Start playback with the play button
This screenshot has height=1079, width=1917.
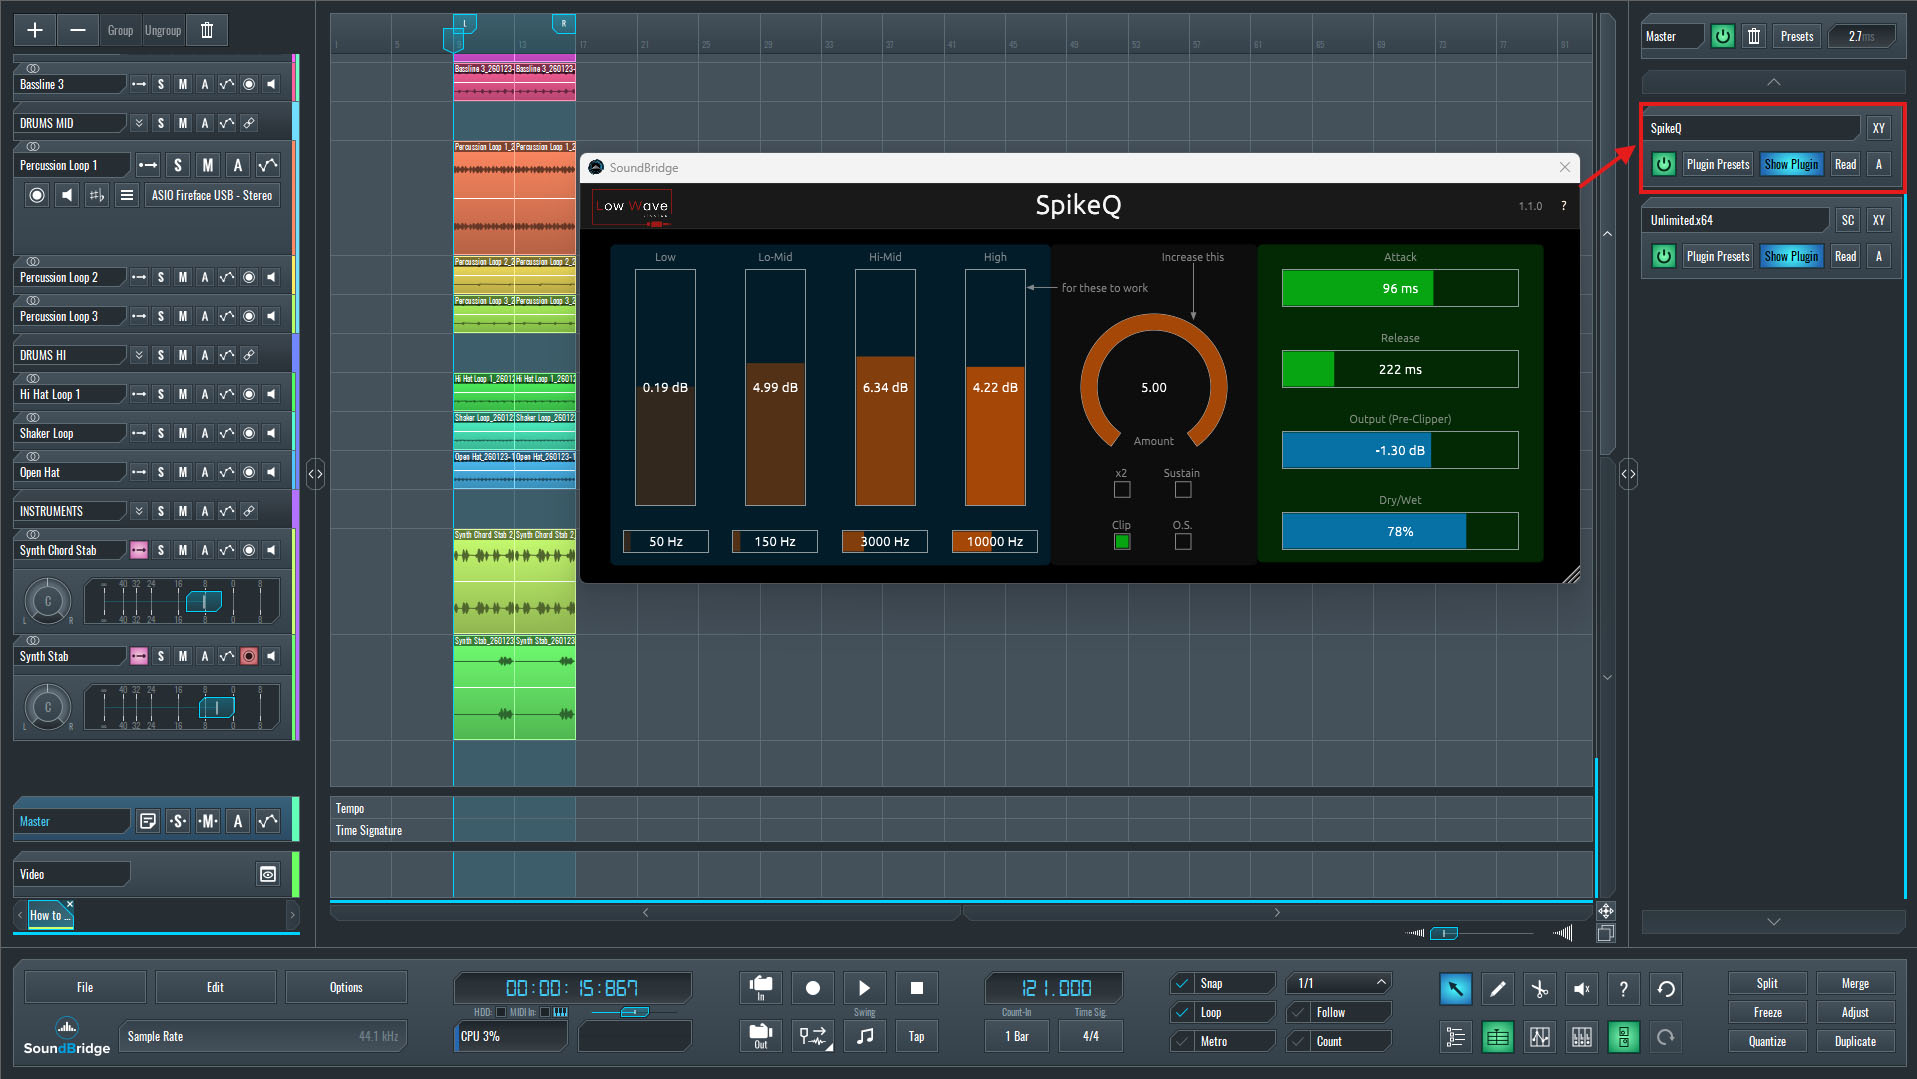(864, 988)
